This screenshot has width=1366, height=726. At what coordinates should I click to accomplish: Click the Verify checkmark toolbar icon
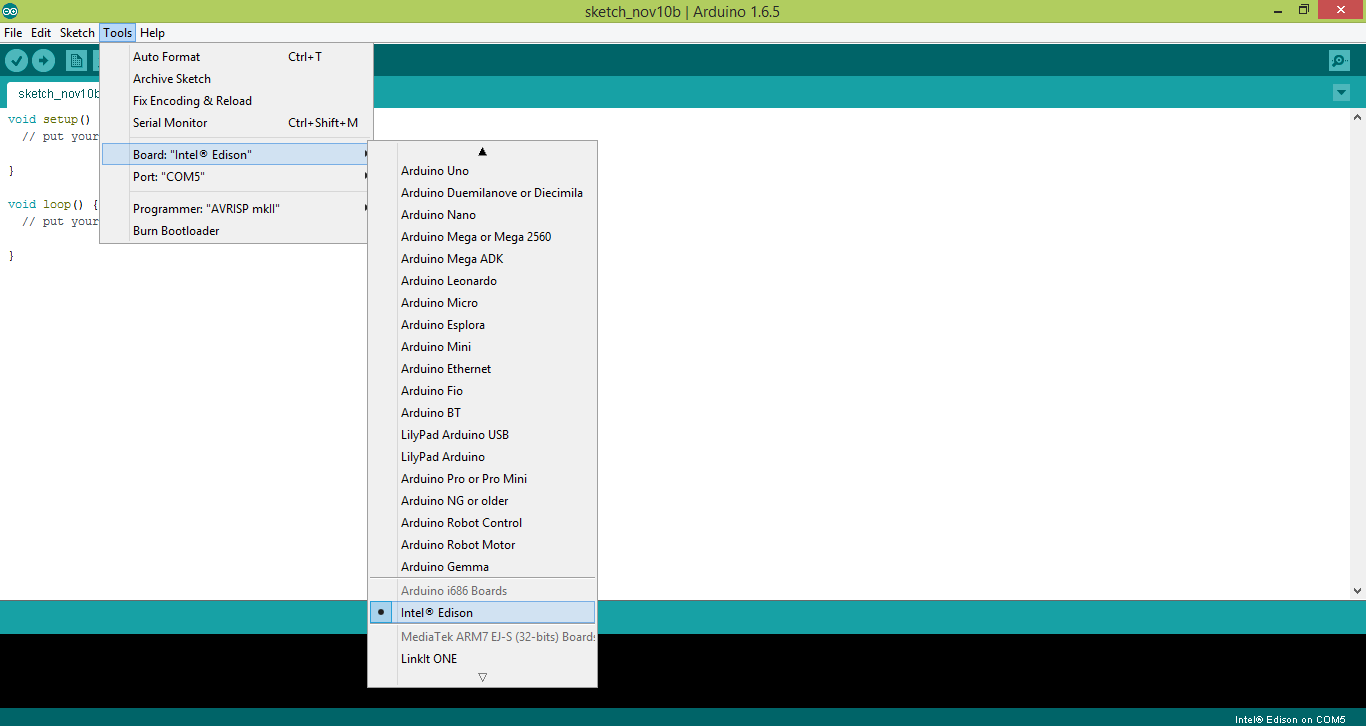click(16, 61)
